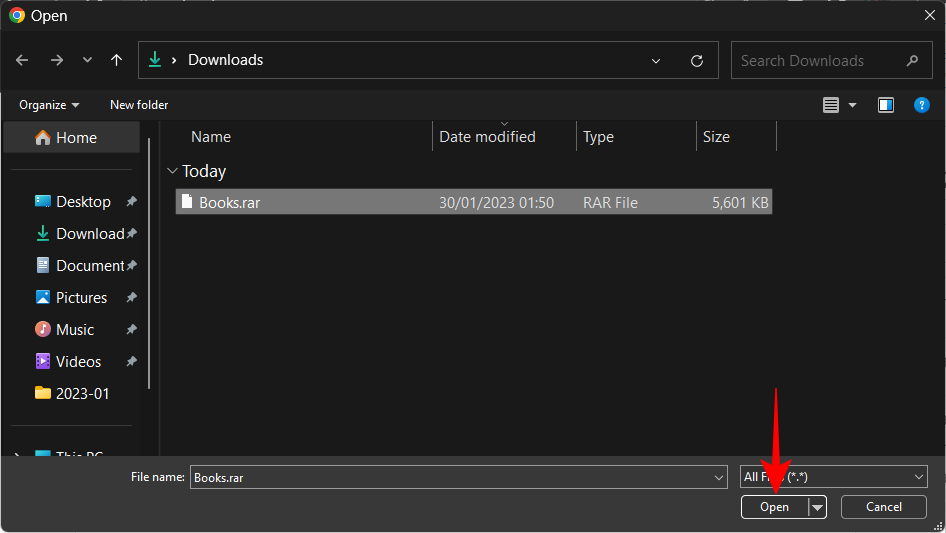The height and width of the screenshot is (533, 946).
Task: Open the Help question mark icon
Action: pyautogui.click(x=922, y=105)
